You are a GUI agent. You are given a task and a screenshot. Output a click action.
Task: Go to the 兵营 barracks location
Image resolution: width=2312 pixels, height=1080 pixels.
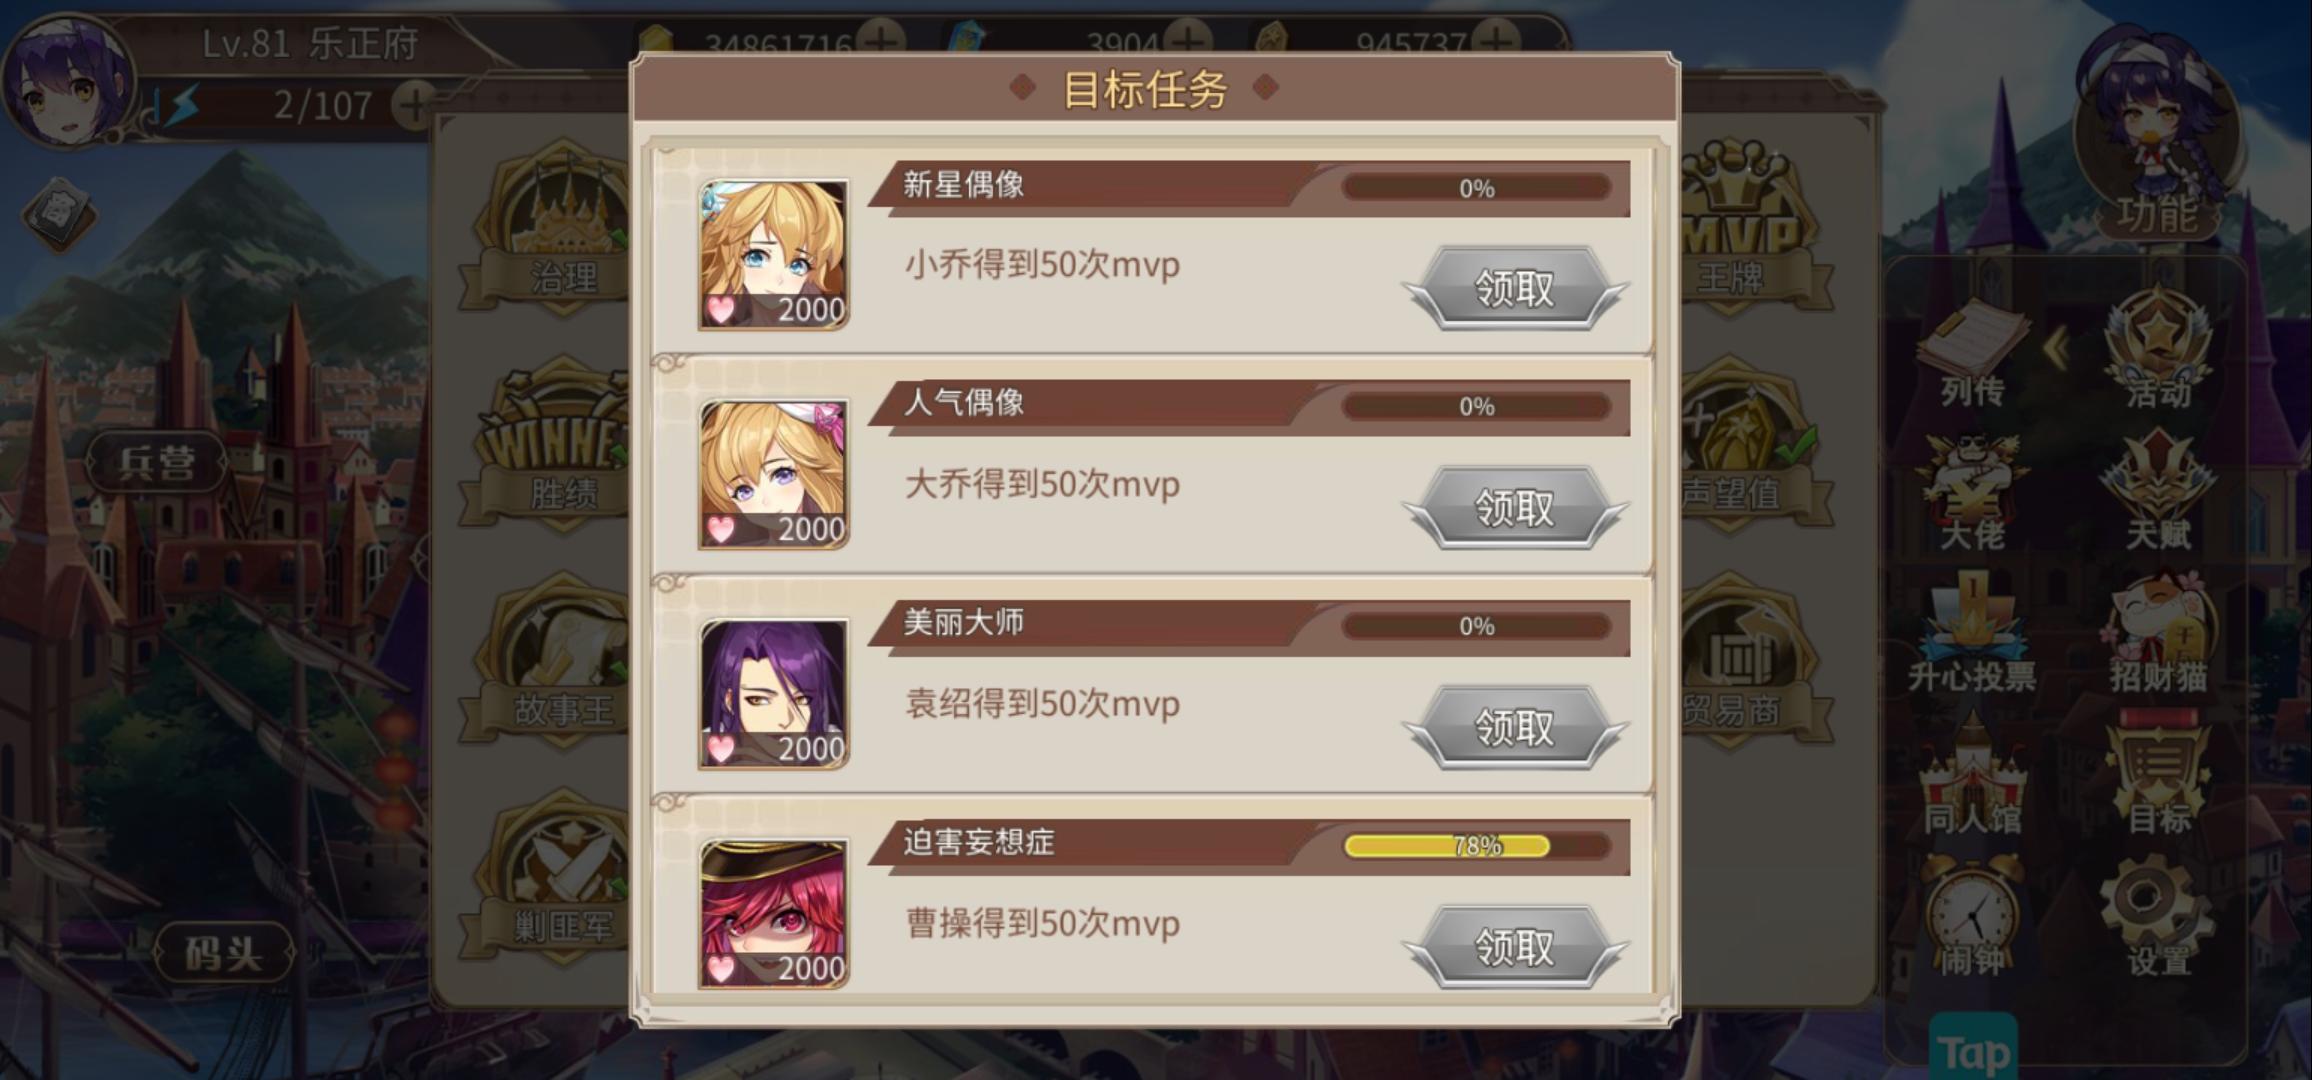(x=157, y=462)
